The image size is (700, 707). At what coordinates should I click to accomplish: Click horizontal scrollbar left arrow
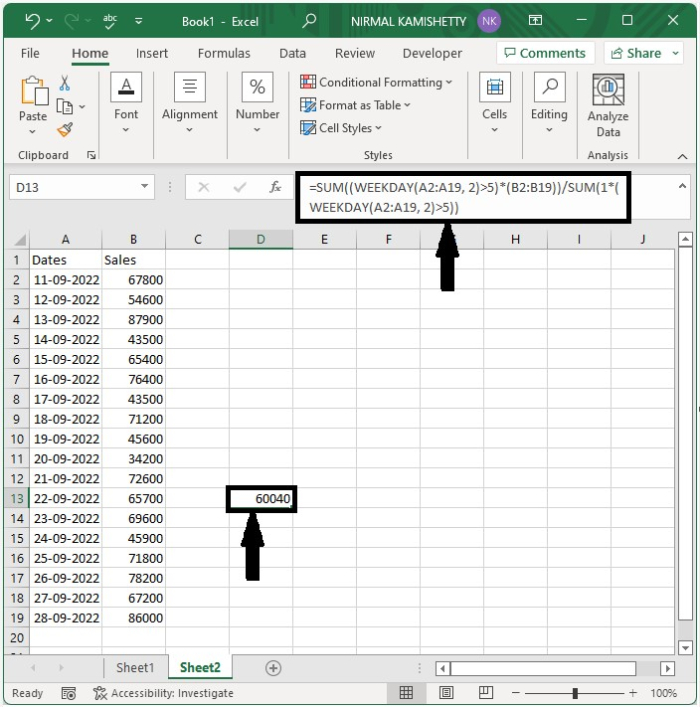[443, 668]
